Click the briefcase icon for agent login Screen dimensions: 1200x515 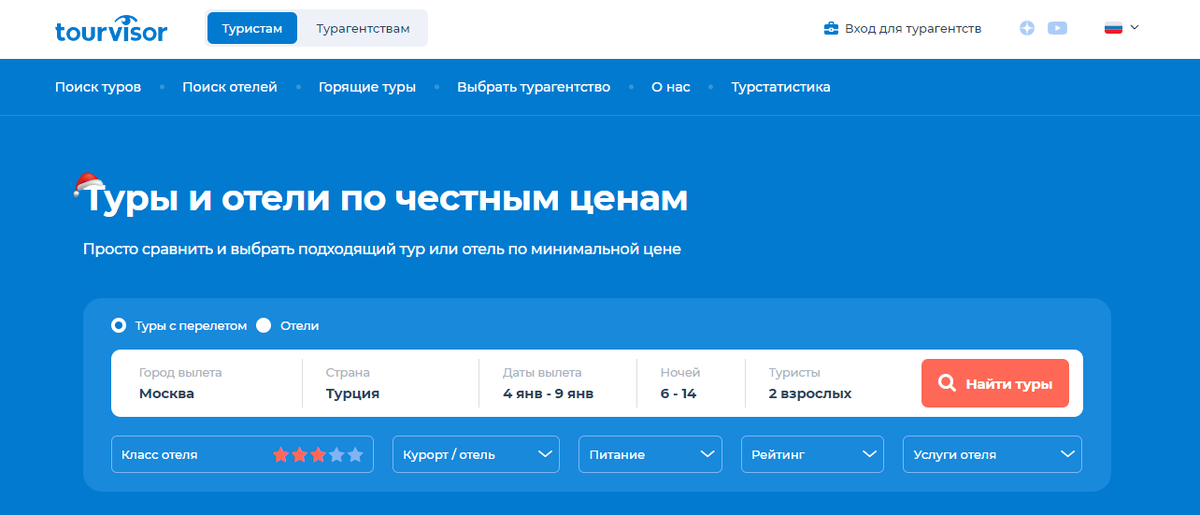830,28
